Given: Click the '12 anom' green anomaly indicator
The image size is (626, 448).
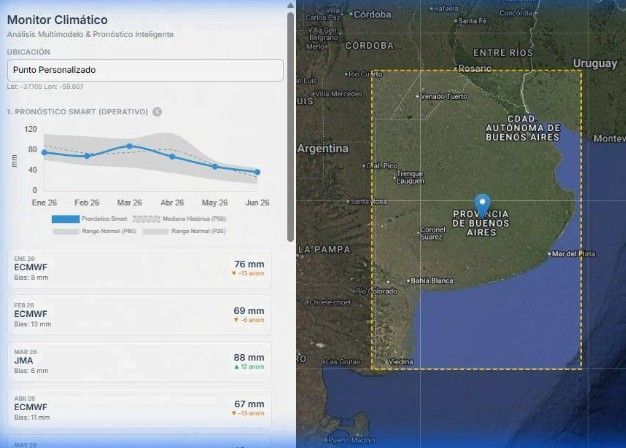Looking at the screenshot, I should [x=249, y=367].
